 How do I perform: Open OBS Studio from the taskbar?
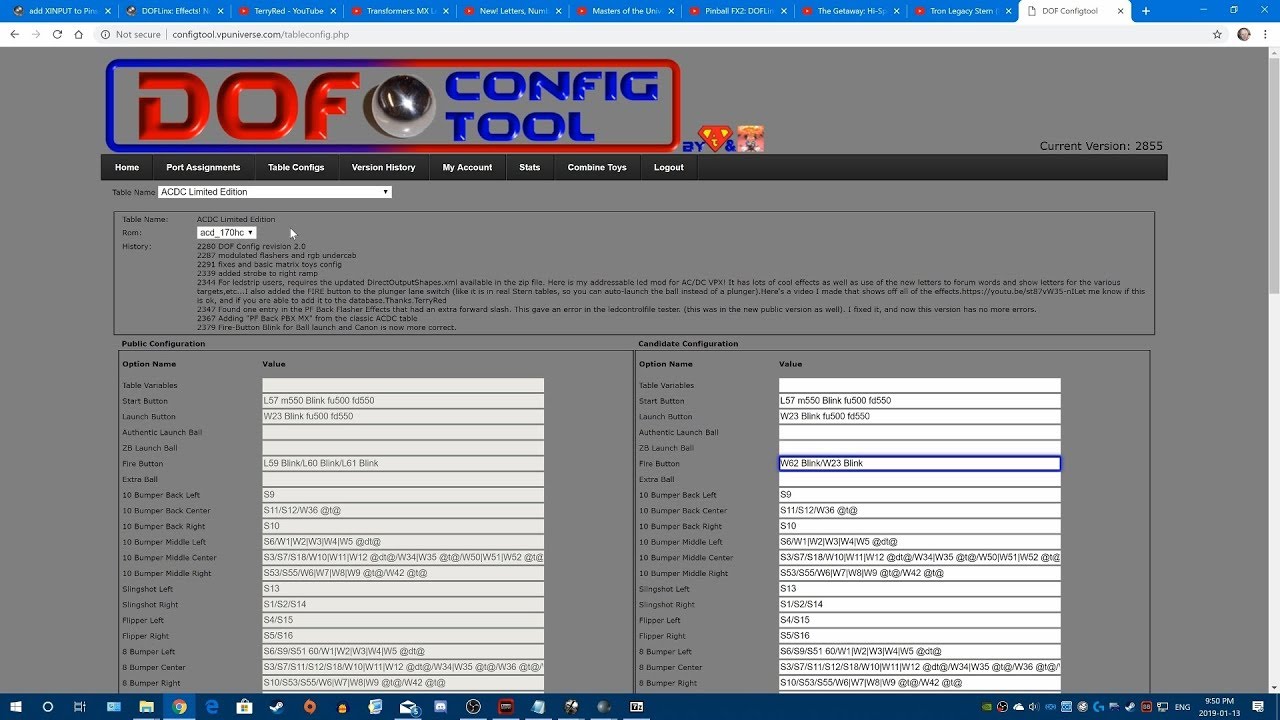[x=473, y=706]
